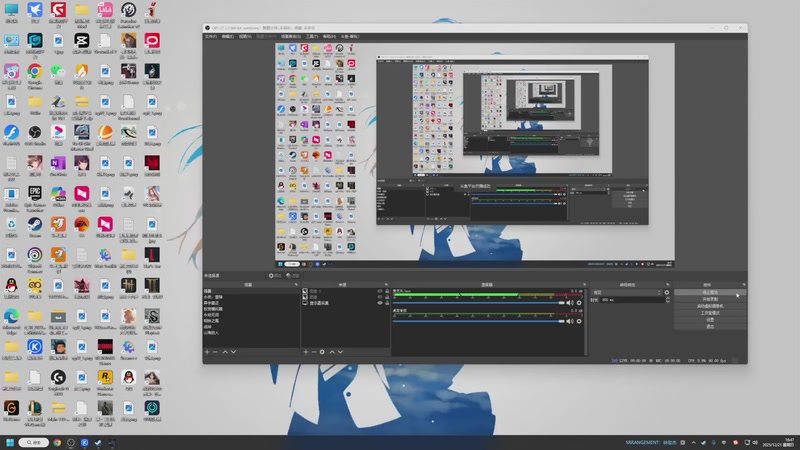The width and height of the screenshot is (800, 450).
Task: Click Start Virtual Camera in Controls
Action: click(710, 306)
